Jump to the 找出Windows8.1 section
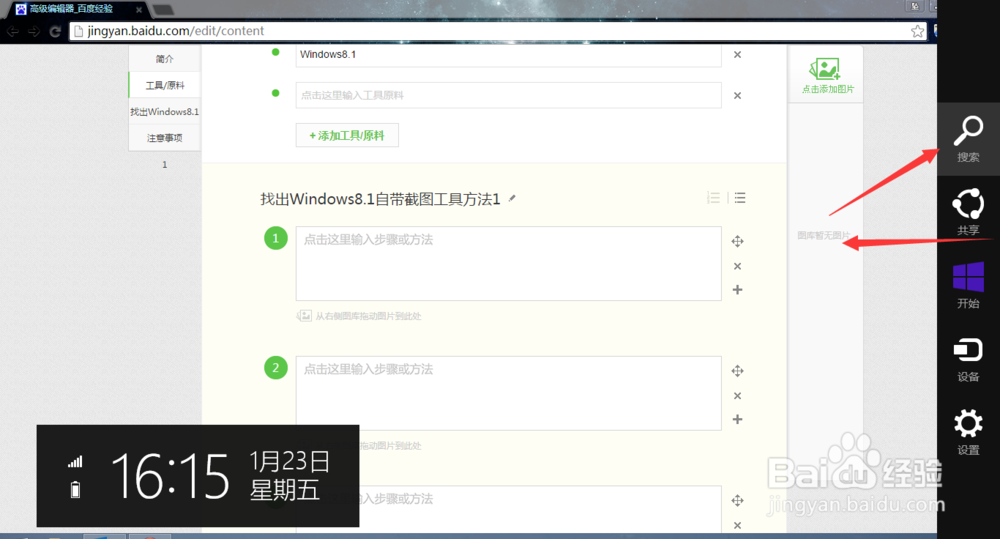The height and width of the screenshot is (539, 1000). [165, 112]
